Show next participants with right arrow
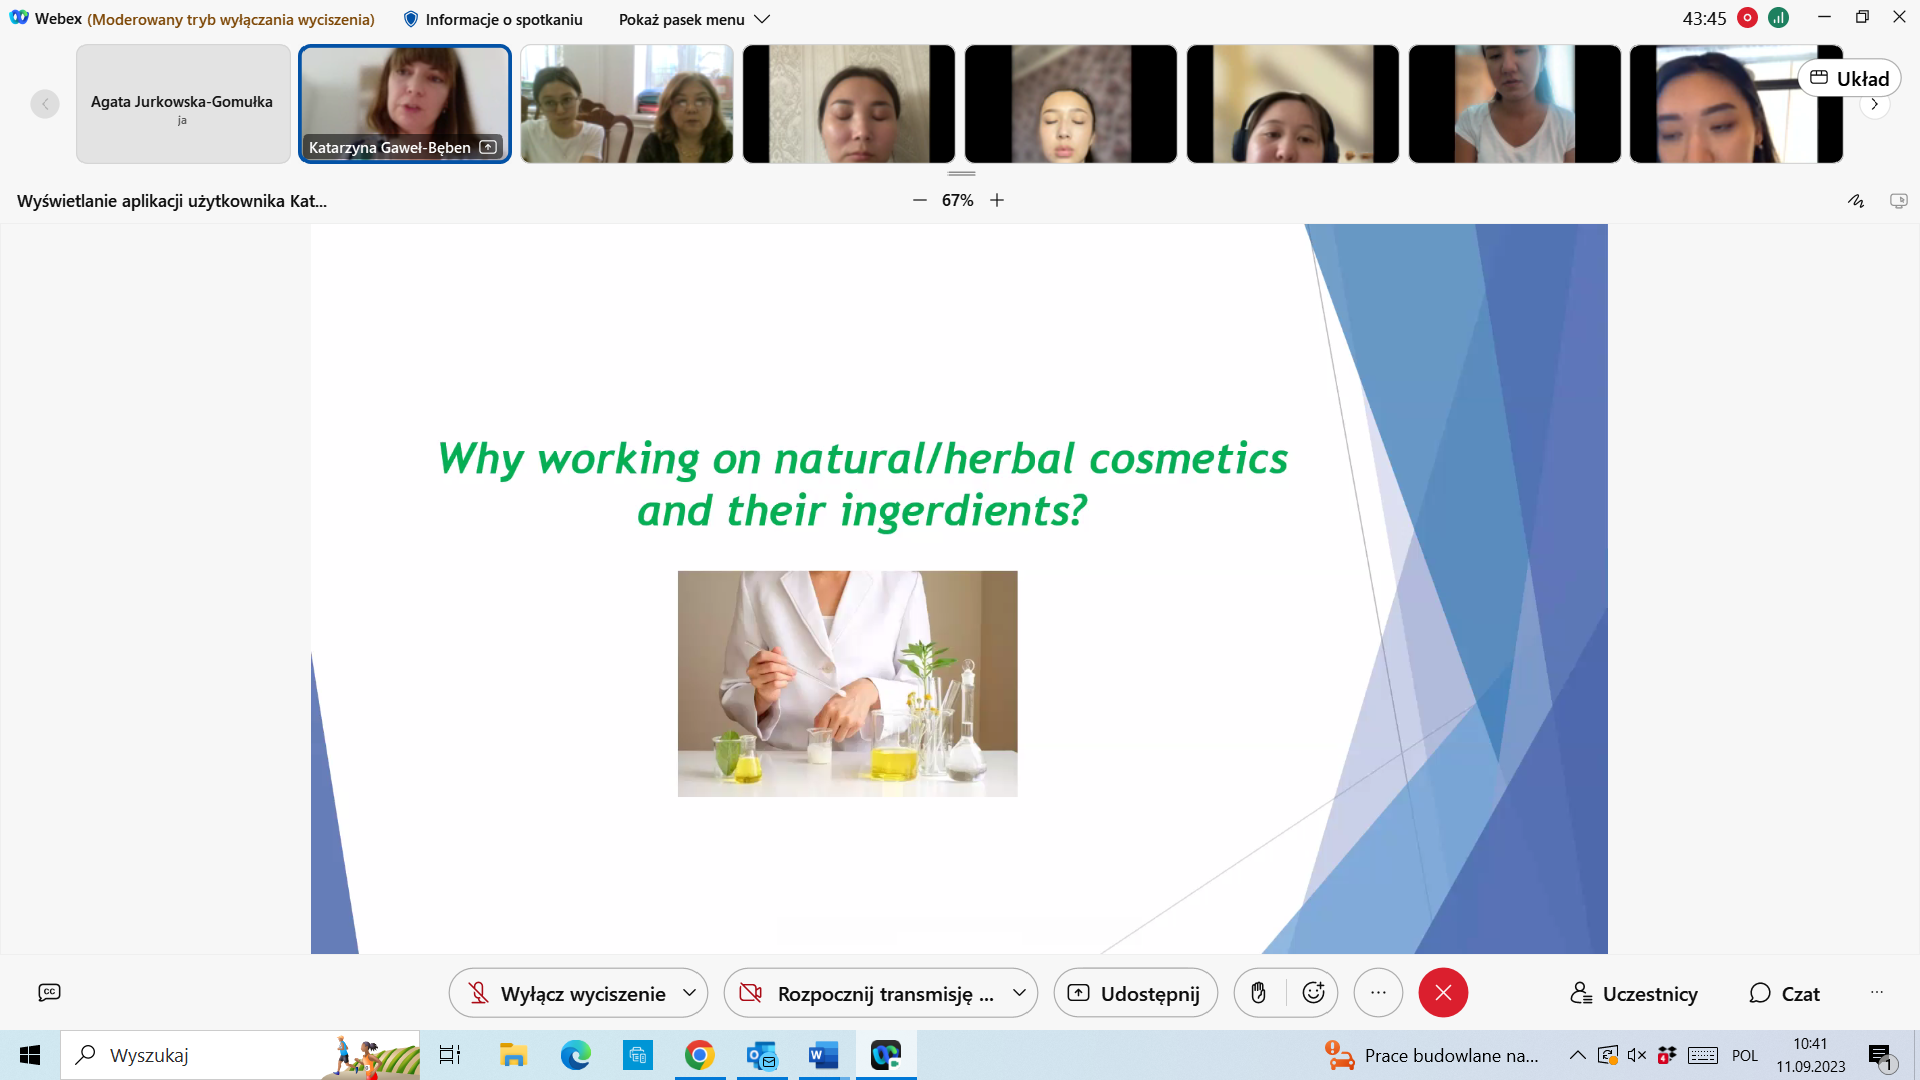1920x1080 pixels. 1875,104
